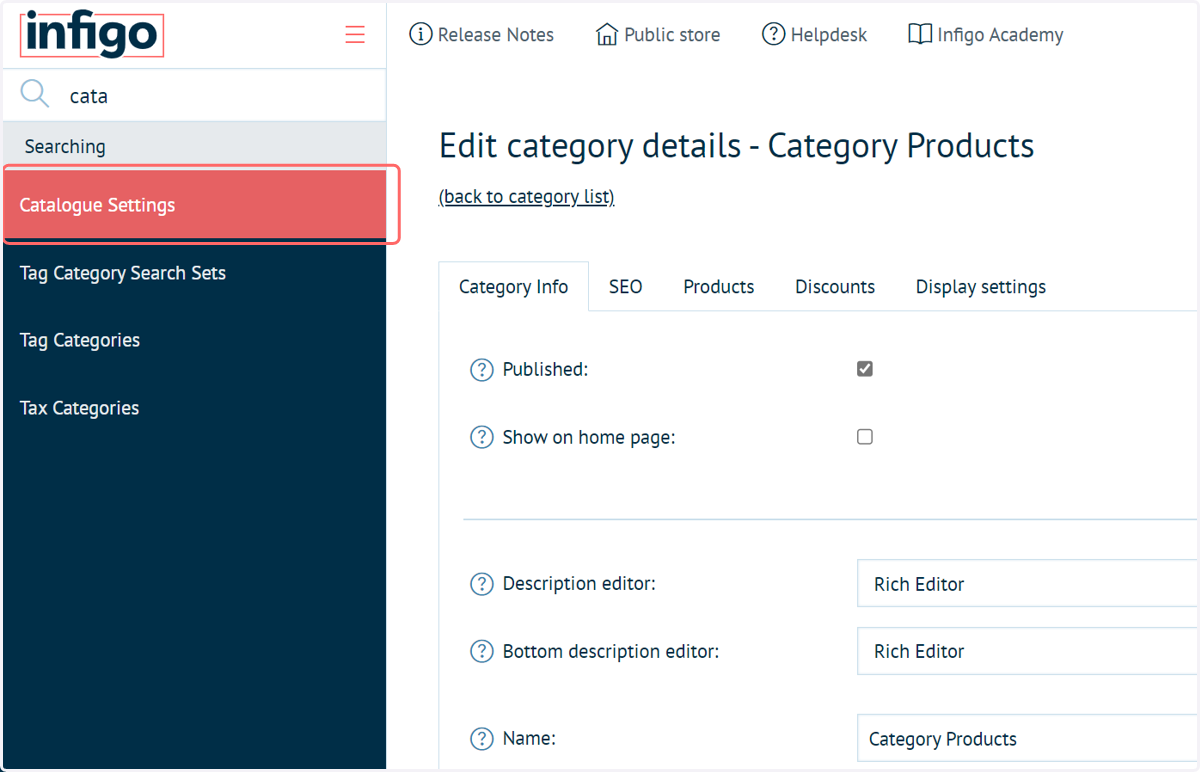This screenshot has width=1200, height=772.
Task: Click the Description editor label text
Action: pos(579,584)
